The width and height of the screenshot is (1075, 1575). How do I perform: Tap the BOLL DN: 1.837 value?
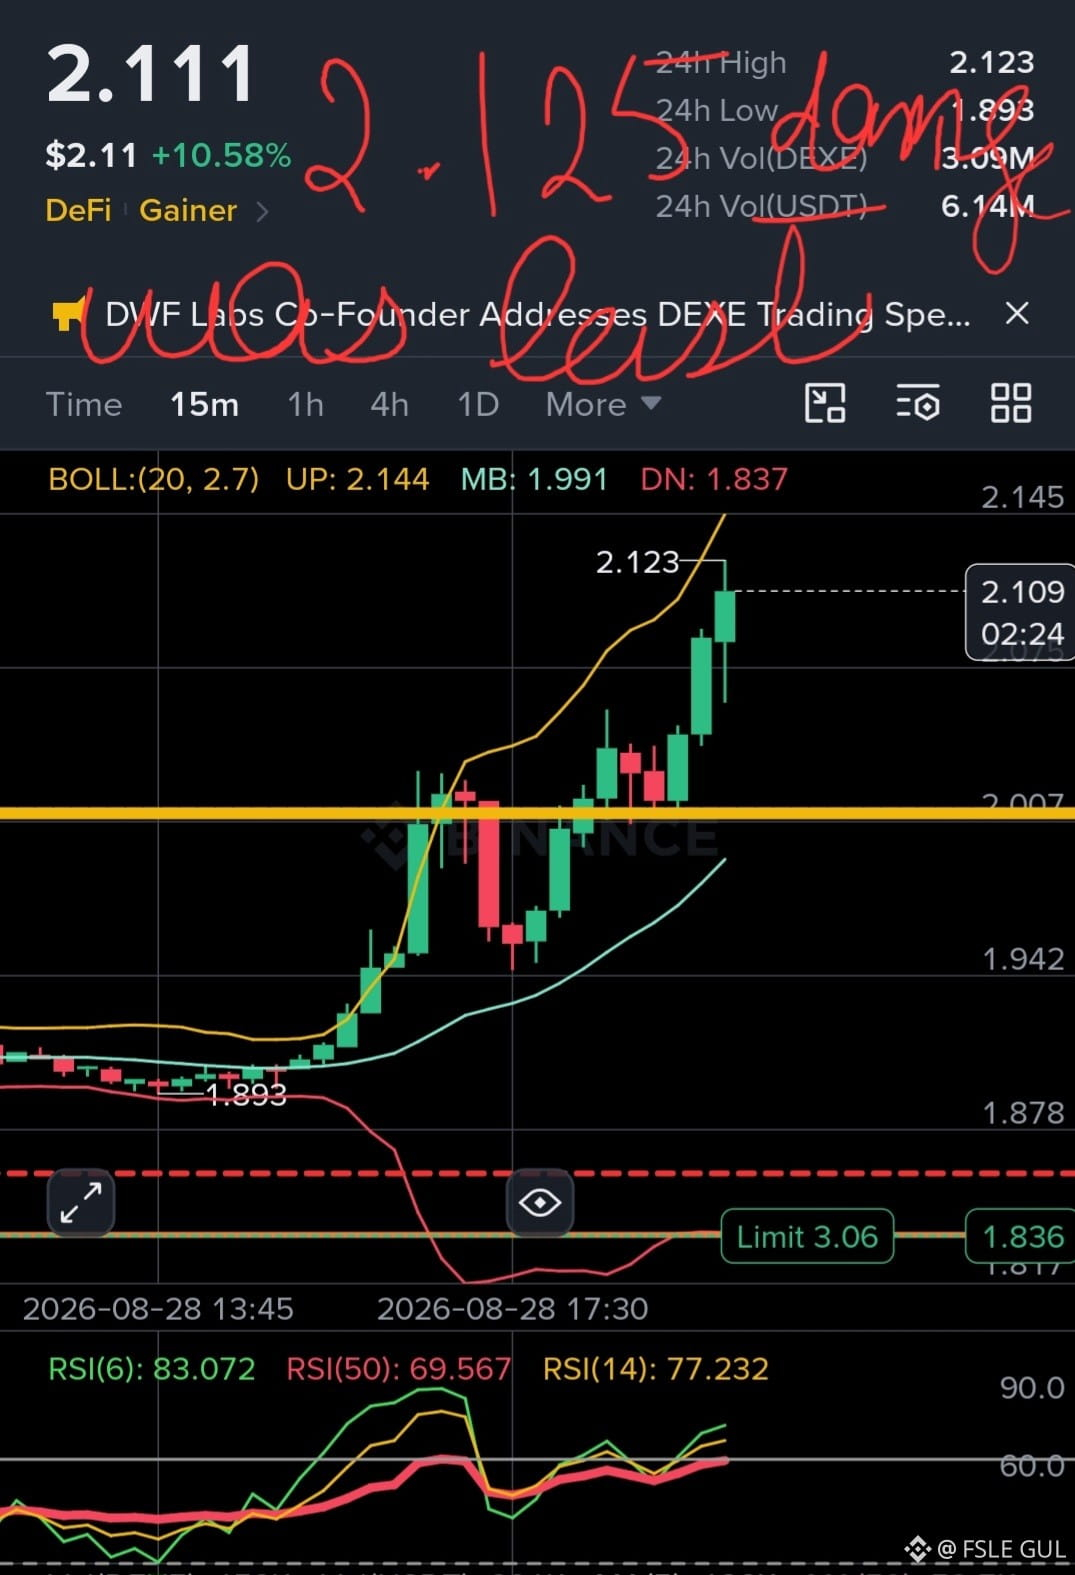click(x=714, y=479)
